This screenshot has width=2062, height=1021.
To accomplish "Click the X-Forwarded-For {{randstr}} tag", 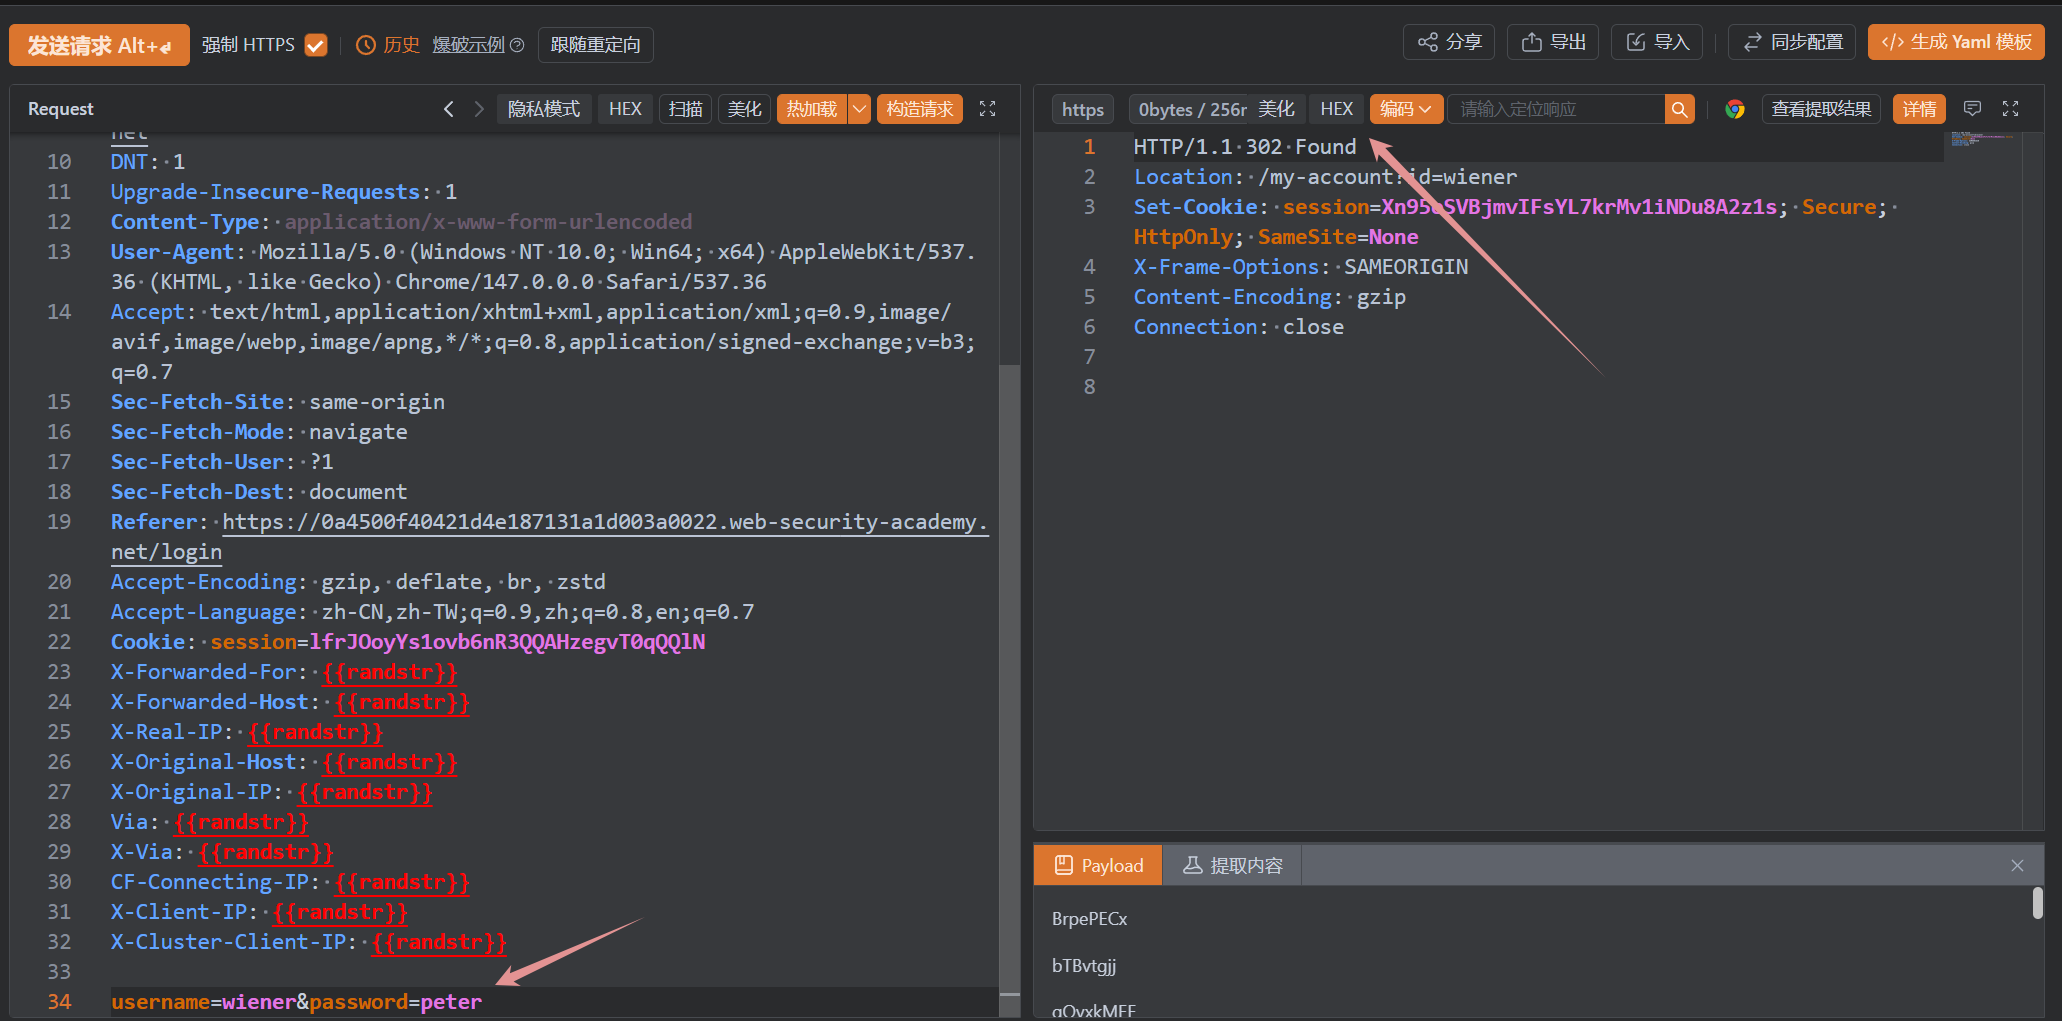I will tap(390, 672).
